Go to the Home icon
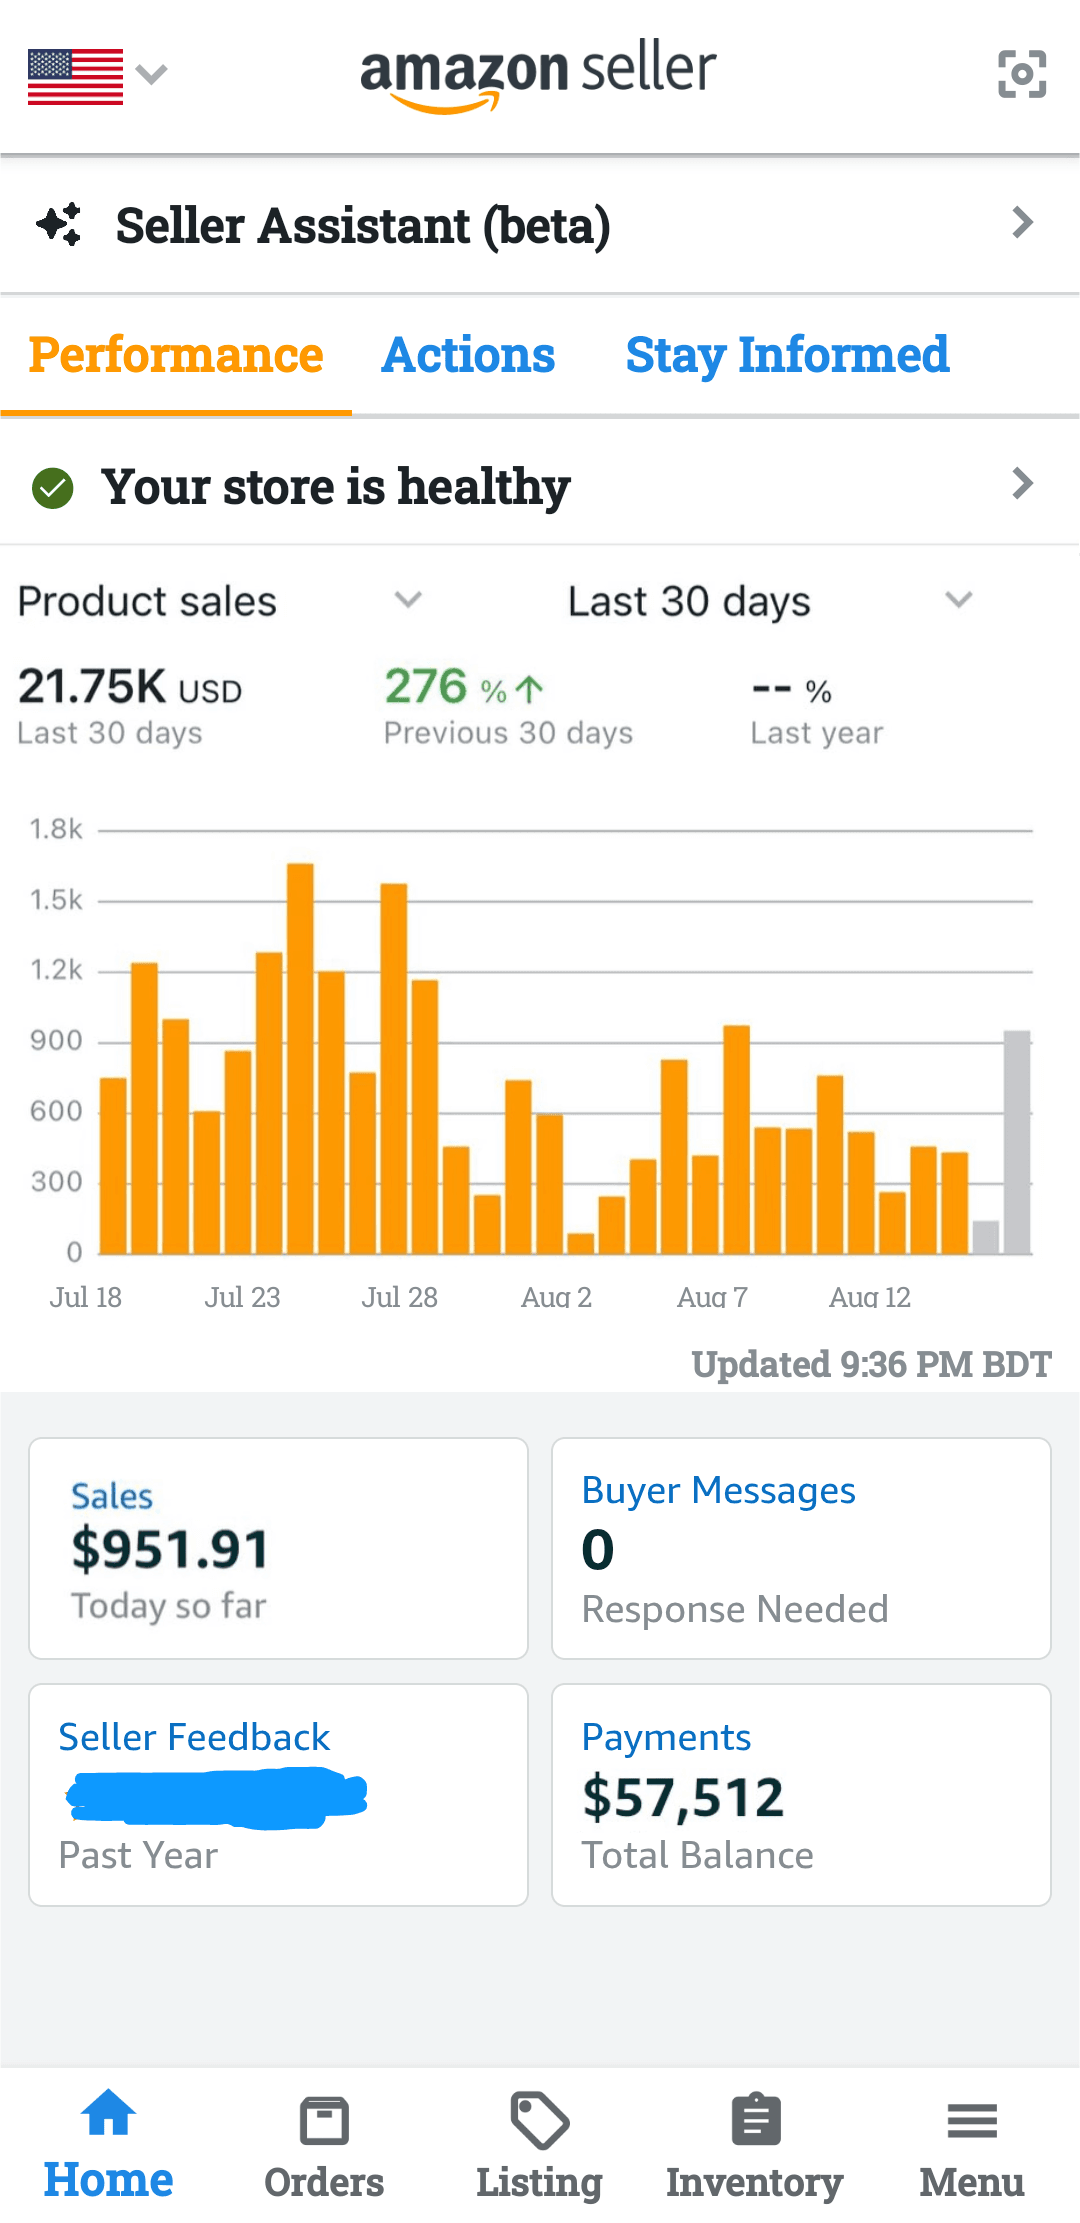 pyautogui.click(x=108, y=2114)
